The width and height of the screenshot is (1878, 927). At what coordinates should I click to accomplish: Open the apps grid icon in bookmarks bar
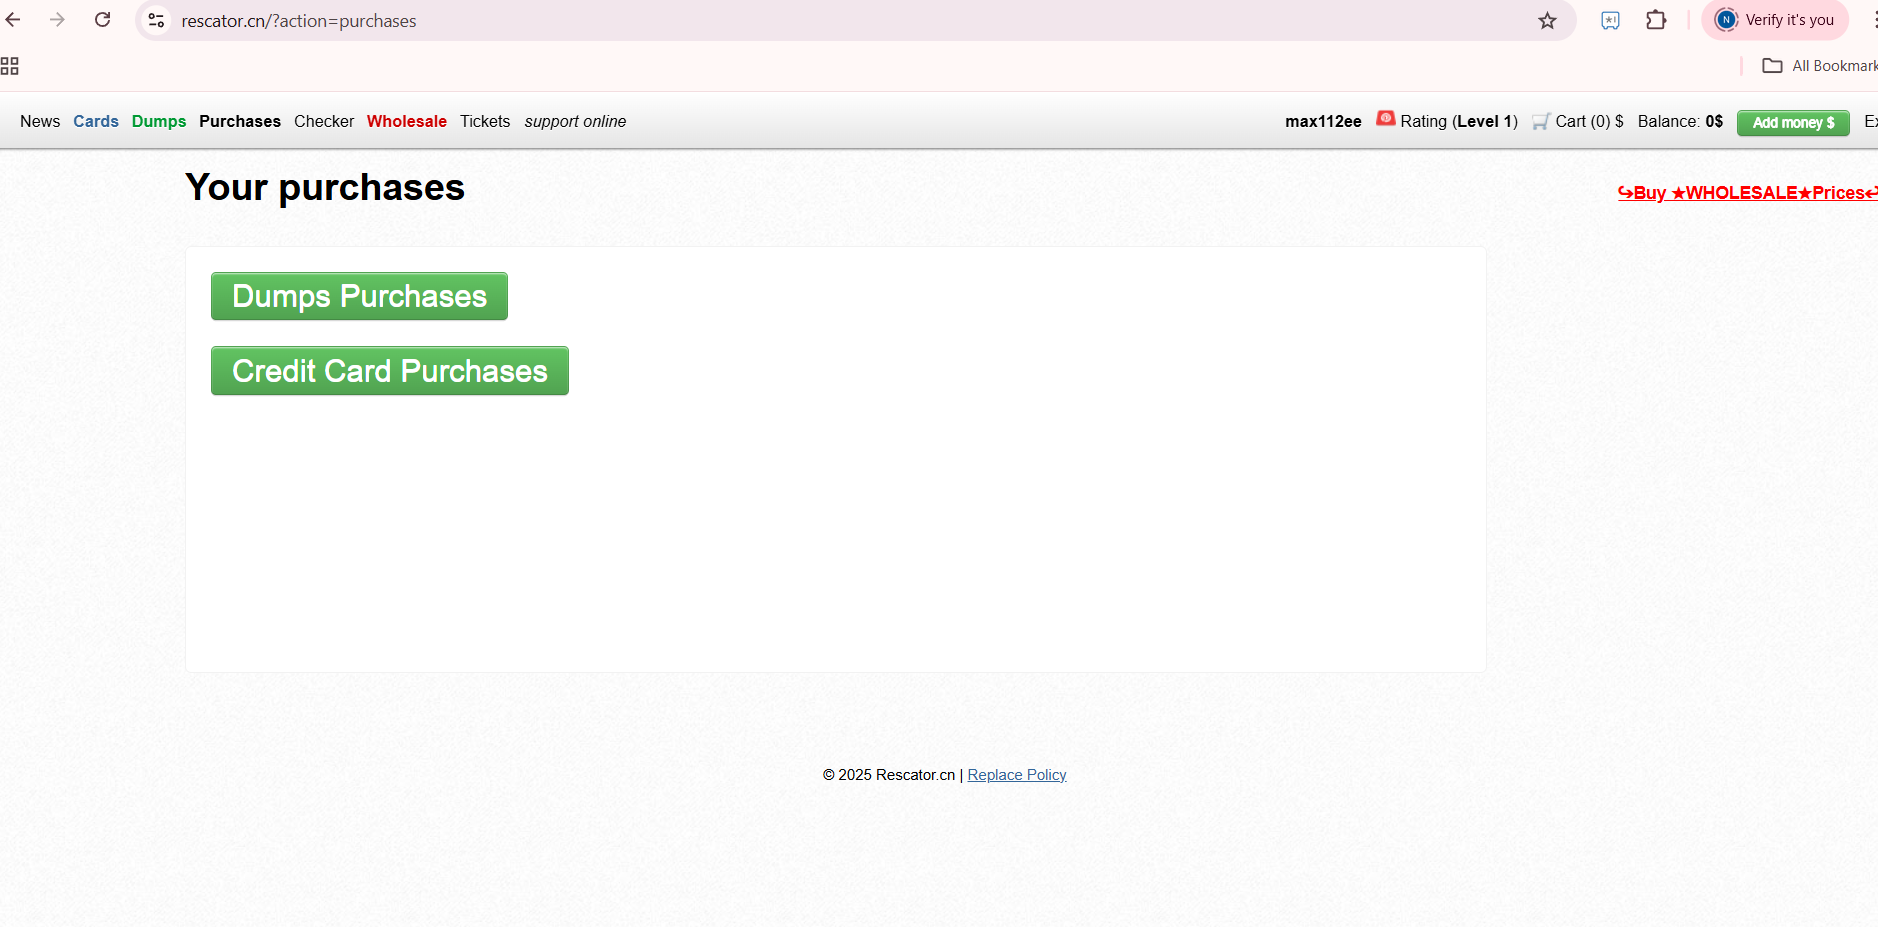[10, 66]
